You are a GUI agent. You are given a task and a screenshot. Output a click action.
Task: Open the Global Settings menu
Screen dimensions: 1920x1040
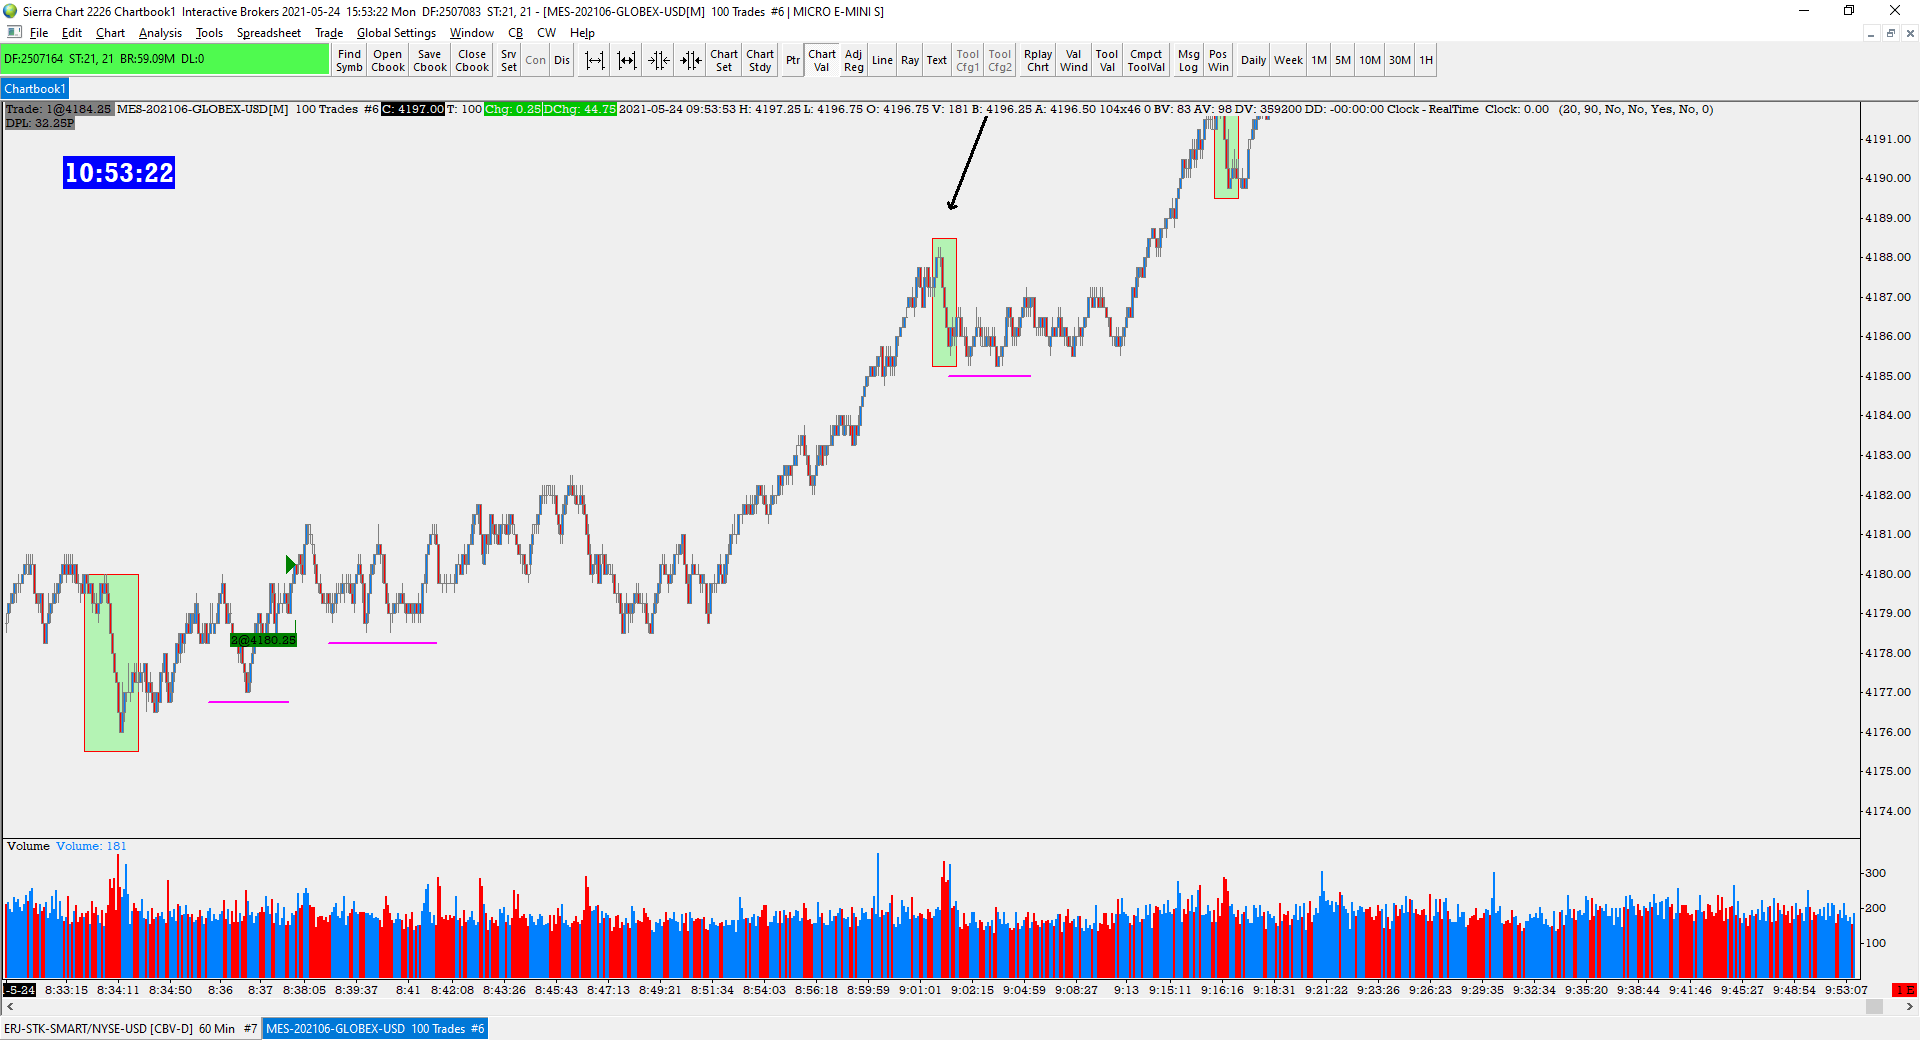click(x=396, y=33)
